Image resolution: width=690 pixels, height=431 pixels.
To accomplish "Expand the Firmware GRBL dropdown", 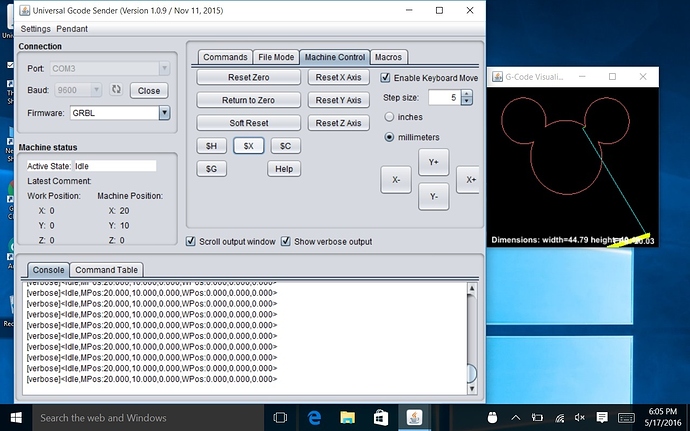I will pos(164,113).
